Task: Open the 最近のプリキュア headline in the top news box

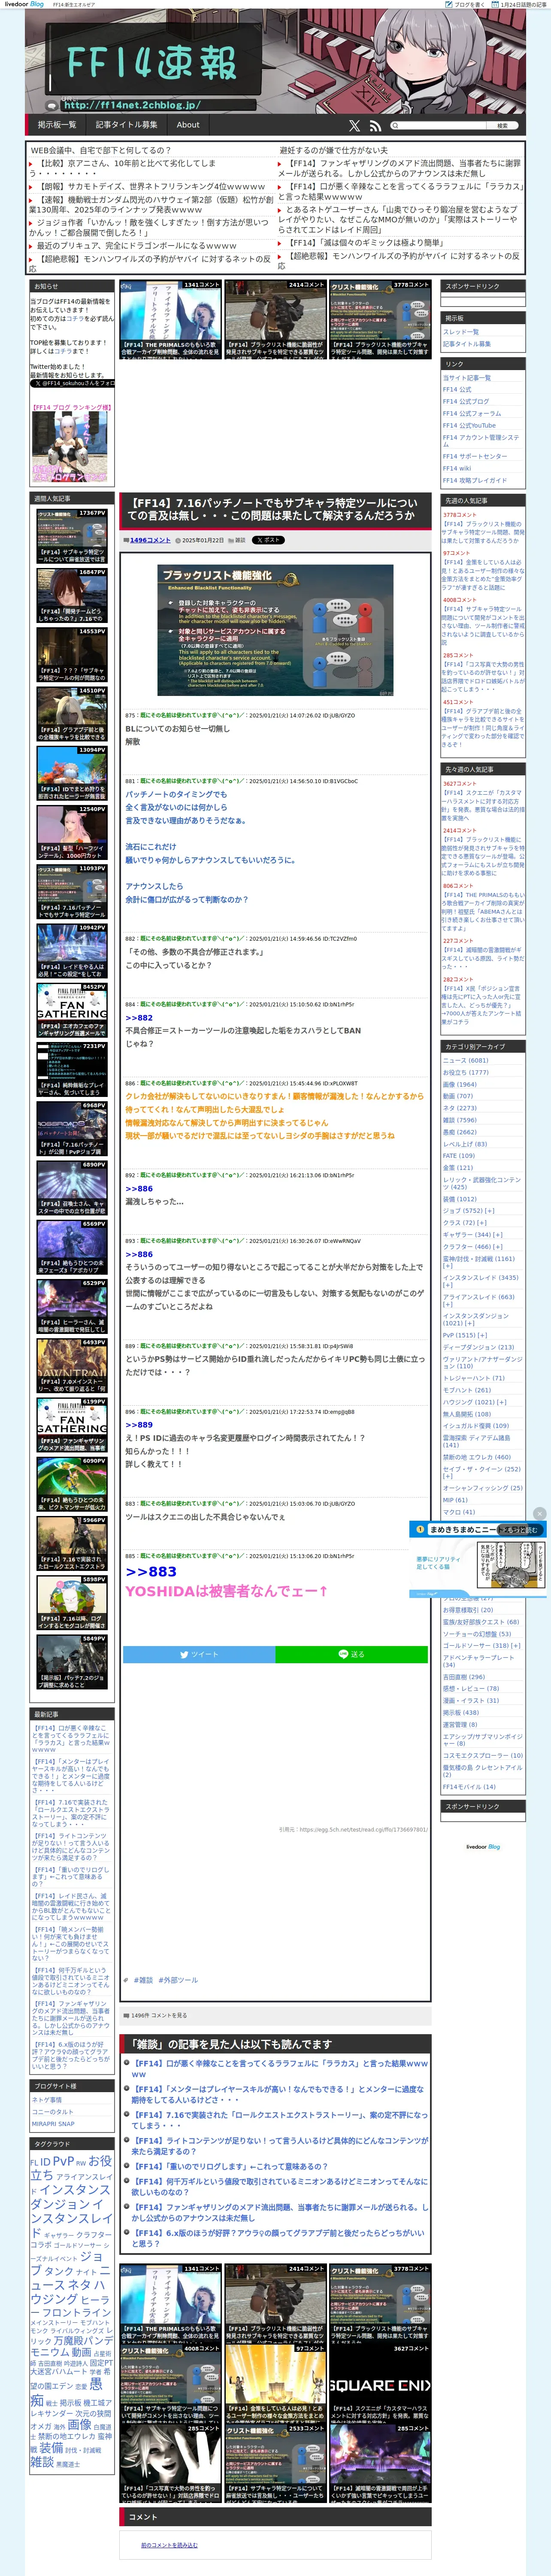Action: [137, 245]
